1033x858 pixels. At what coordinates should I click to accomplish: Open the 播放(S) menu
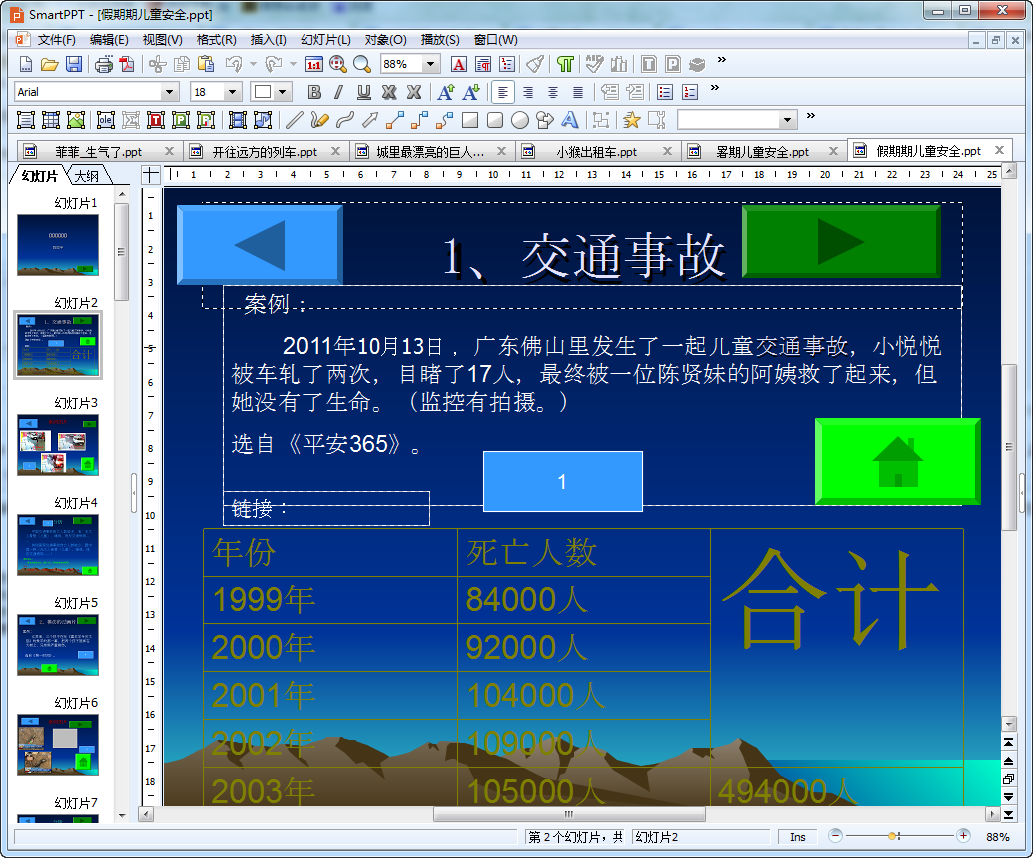click(440, 40)
